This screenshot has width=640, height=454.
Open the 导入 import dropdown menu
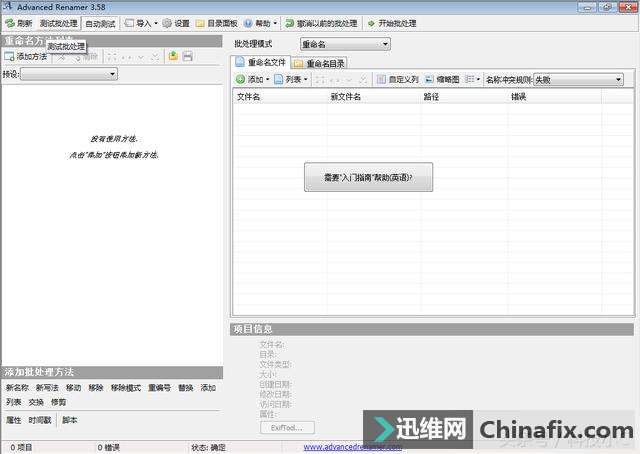pos(140,23)
